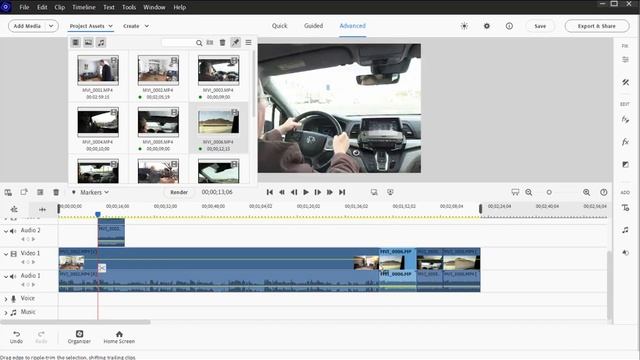The height and width of the screenshot is (360, 640).
Task: Click the search magnifier in Project Assets
Action: (199, 43)
